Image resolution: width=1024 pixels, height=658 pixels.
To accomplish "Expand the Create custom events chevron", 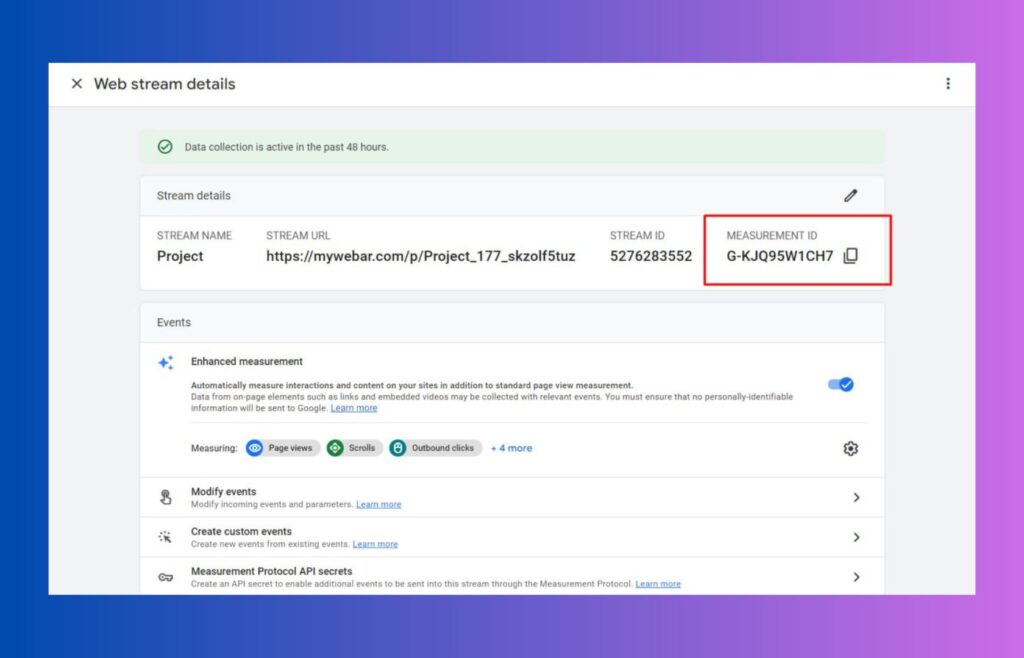I will [x=856, y=537].
